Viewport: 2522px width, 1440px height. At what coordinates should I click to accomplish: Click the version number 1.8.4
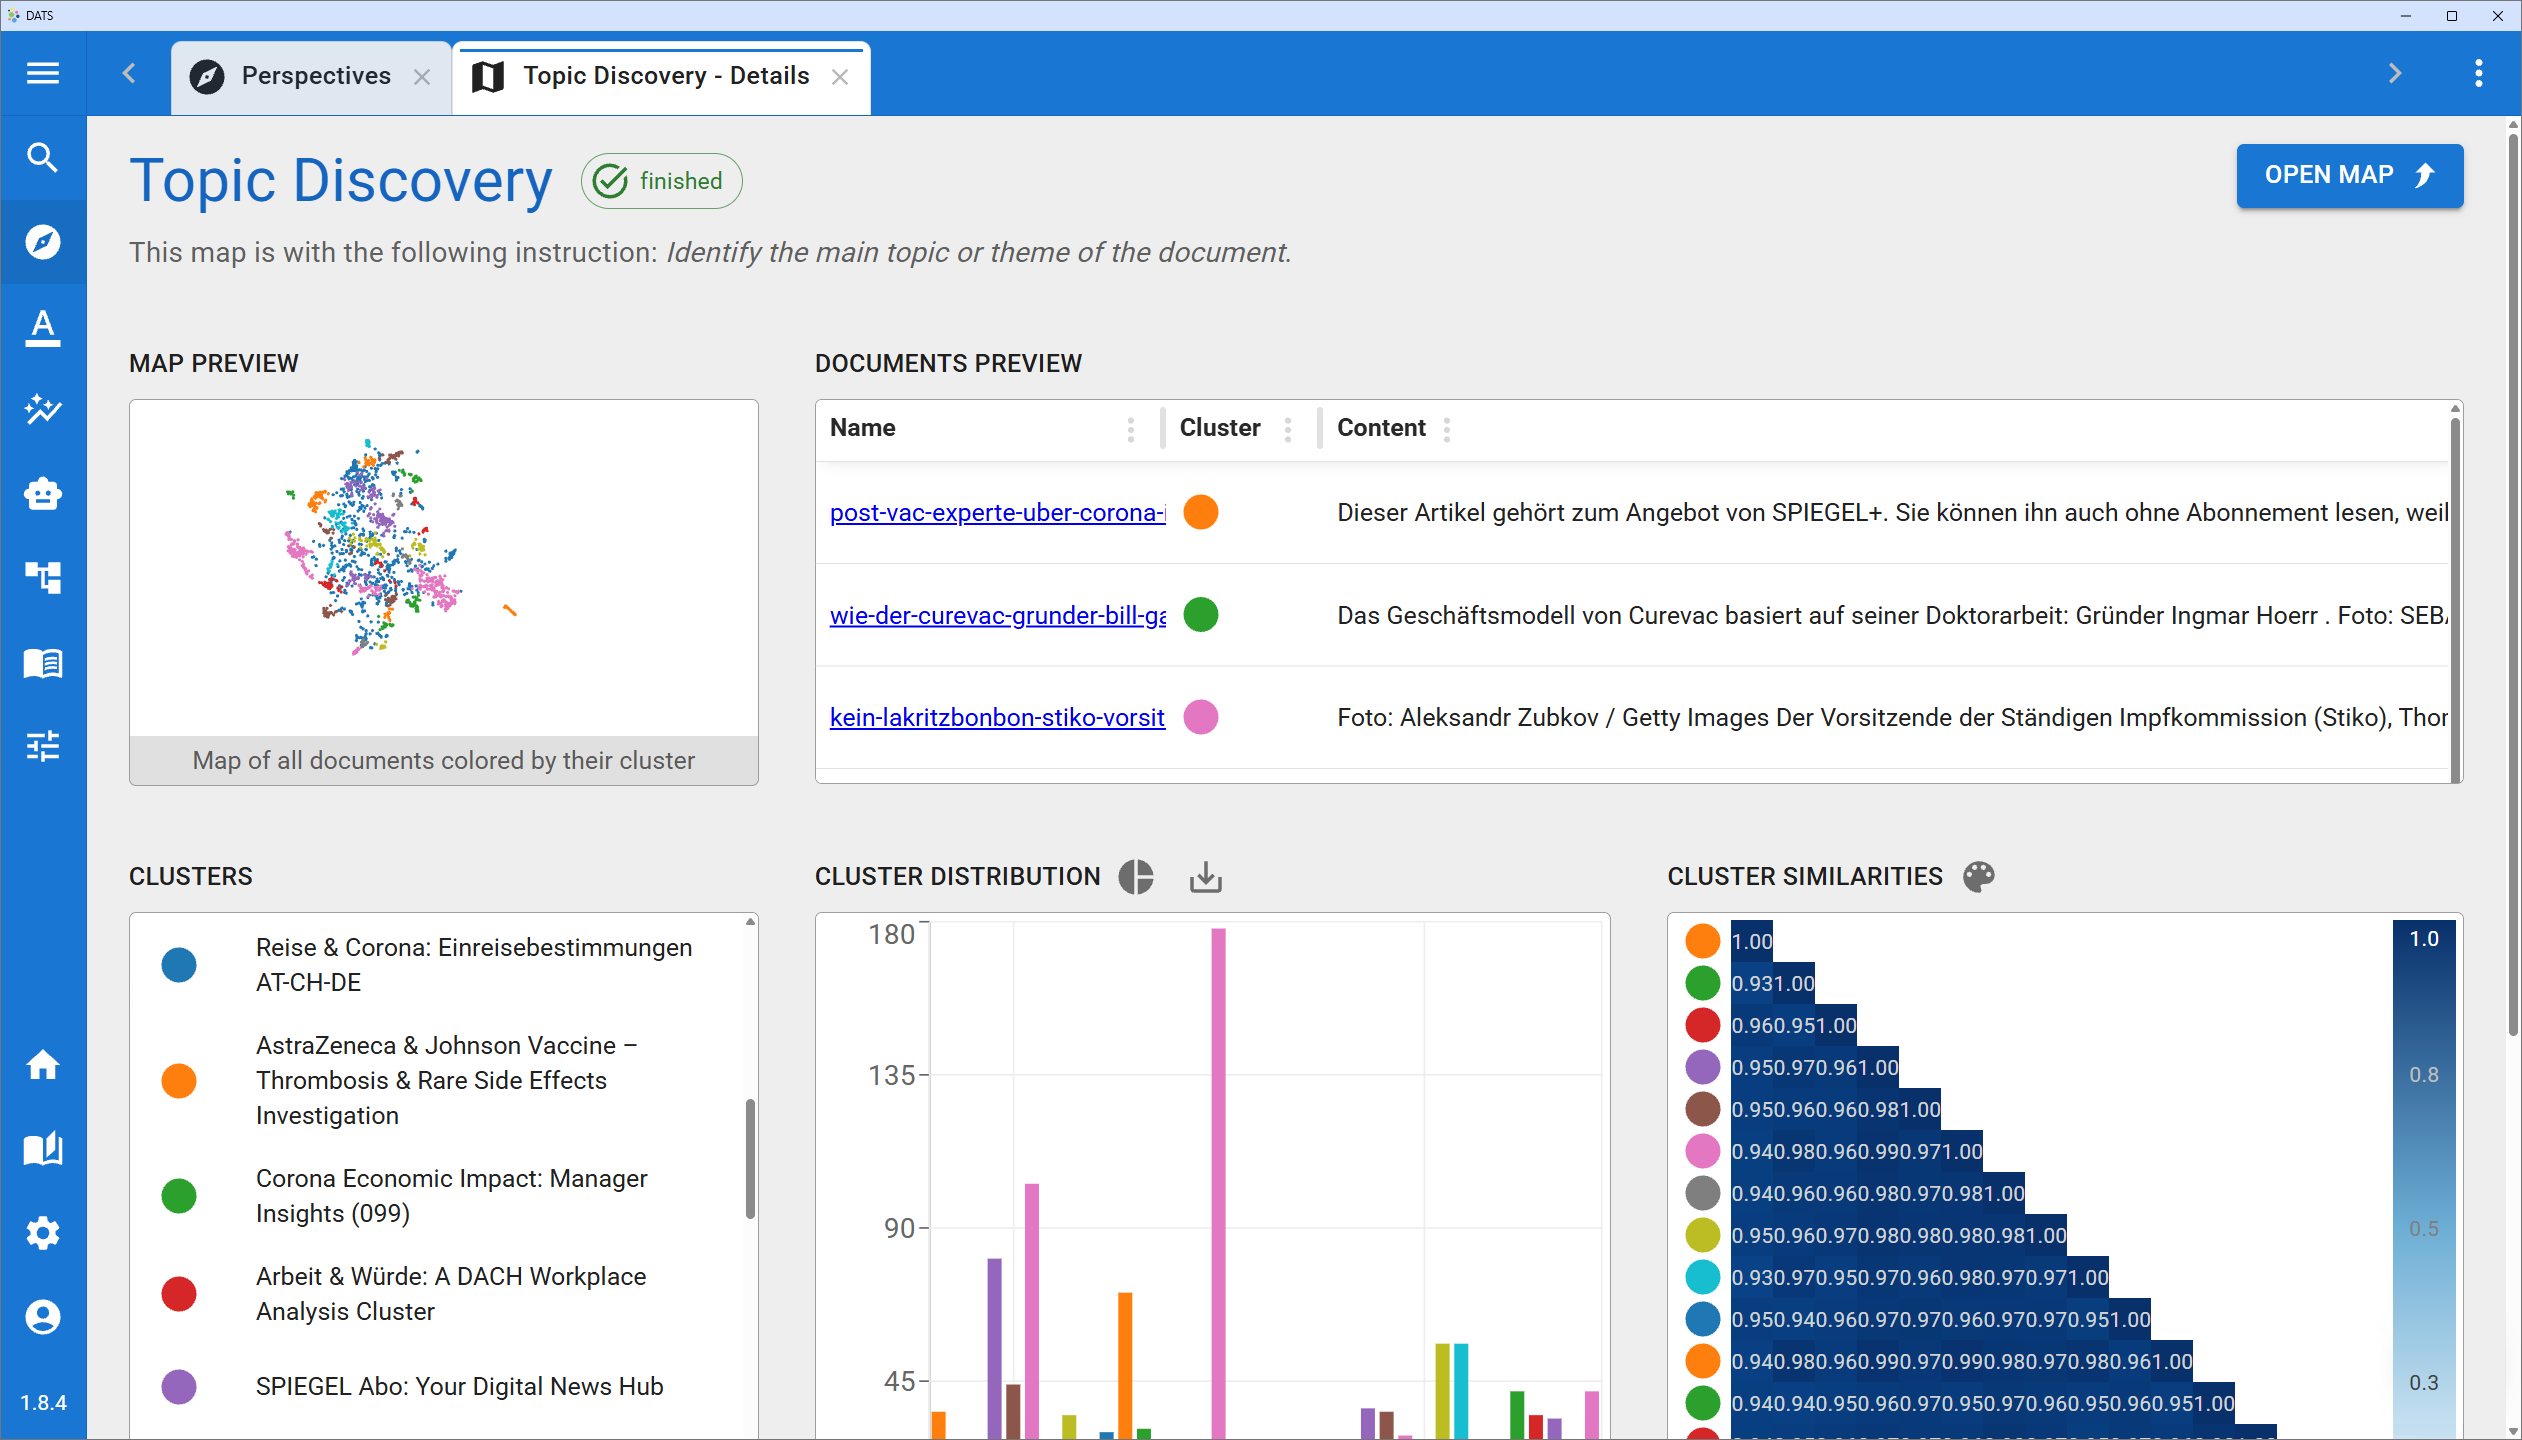[x=43, y=1403]
